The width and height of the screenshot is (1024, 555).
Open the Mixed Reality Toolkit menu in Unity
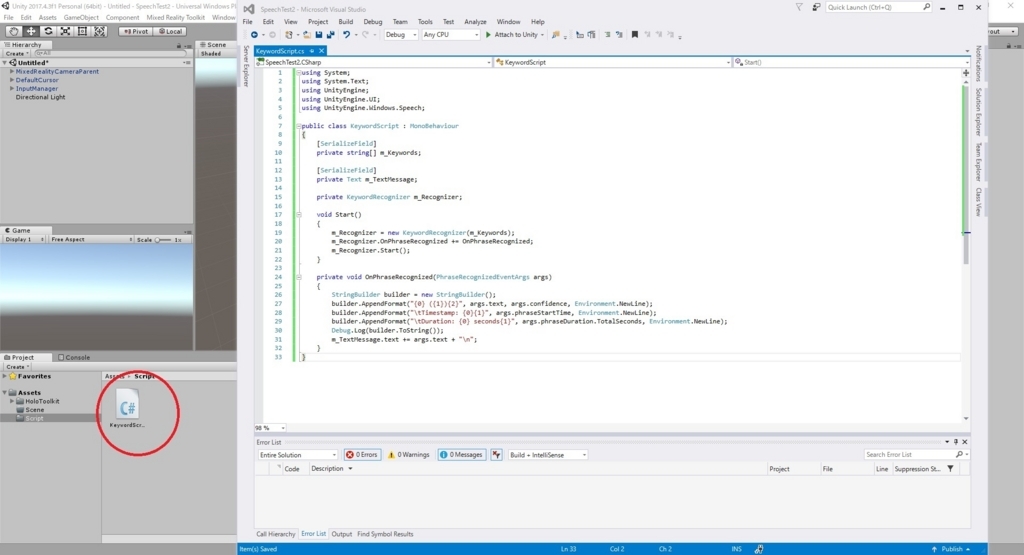coord(176,18)
